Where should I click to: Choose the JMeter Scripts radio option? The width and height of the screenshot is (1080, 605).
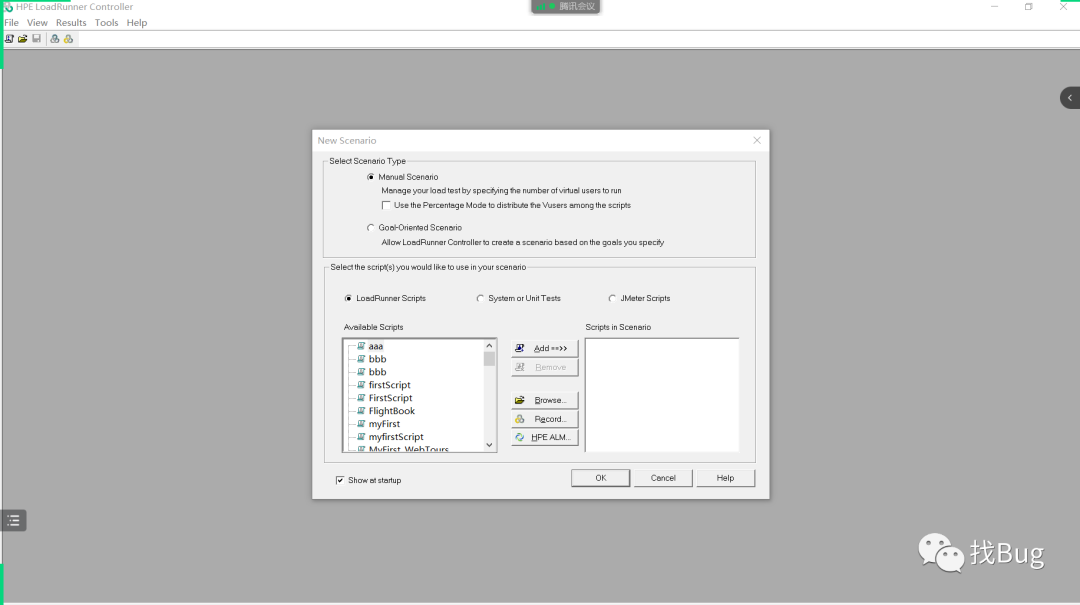click(x=612, y=298)
